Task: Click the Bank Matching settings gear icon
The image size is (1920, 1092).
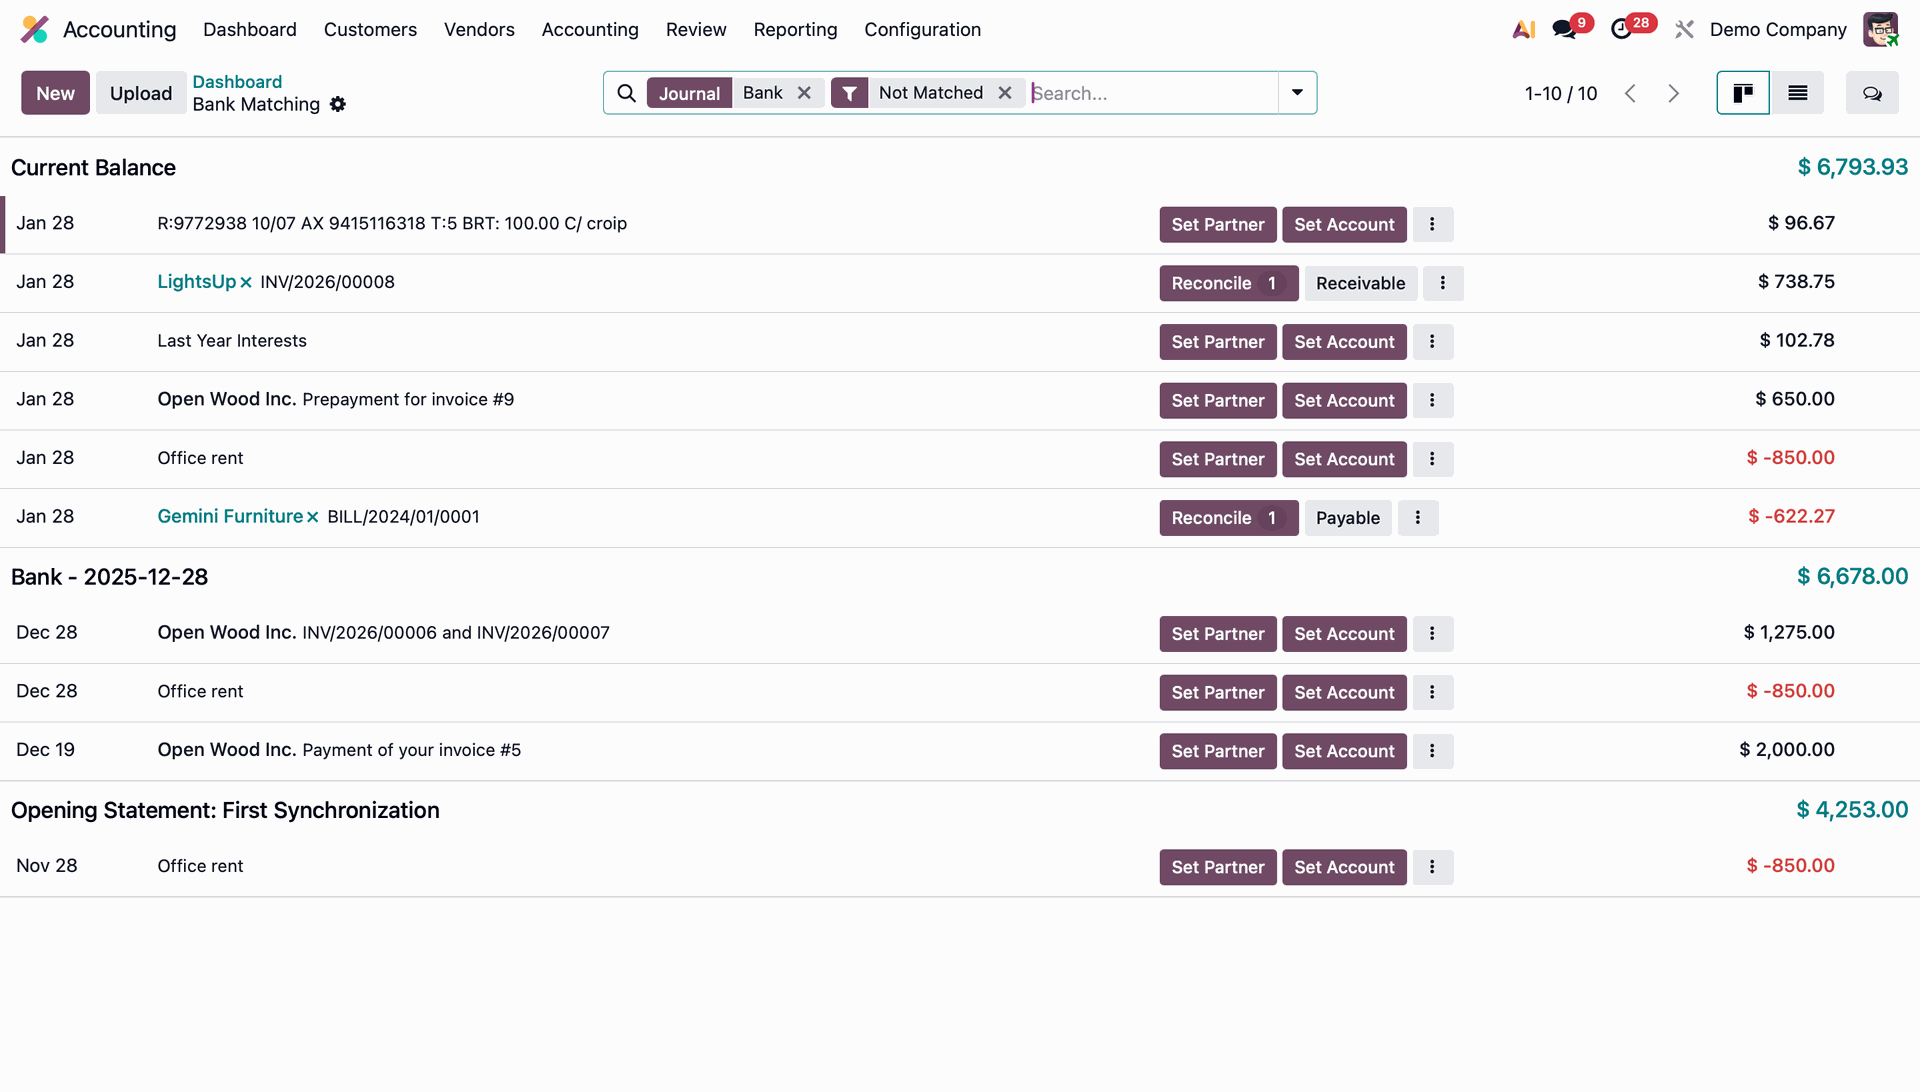Action: 338,104
